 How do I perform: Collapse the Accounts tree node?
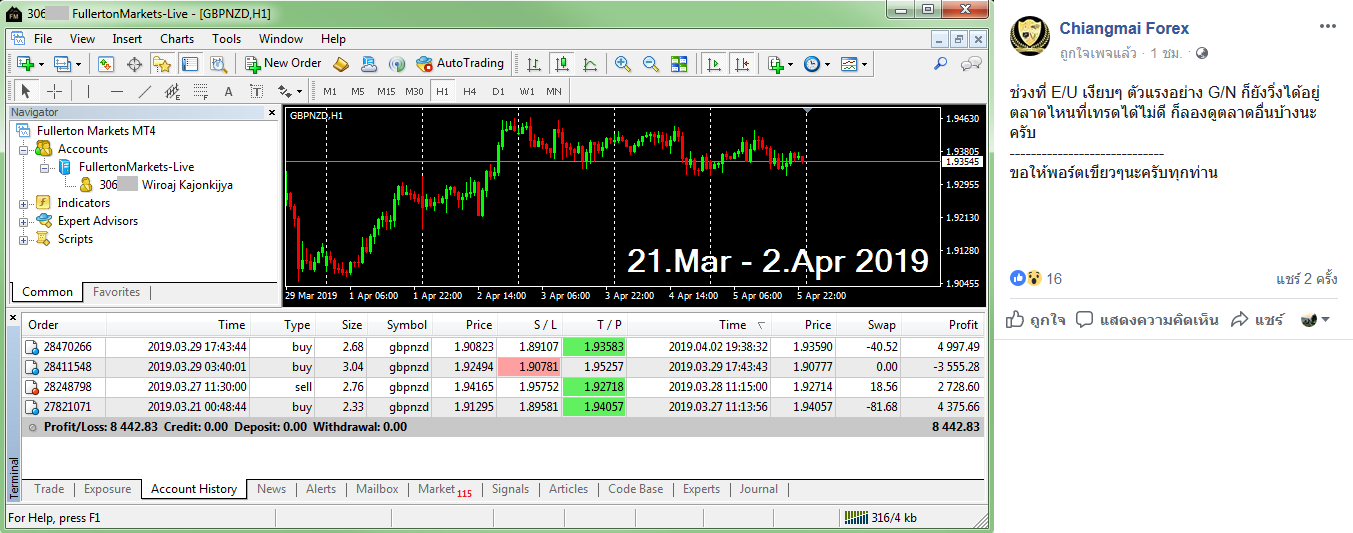[23, 149]
